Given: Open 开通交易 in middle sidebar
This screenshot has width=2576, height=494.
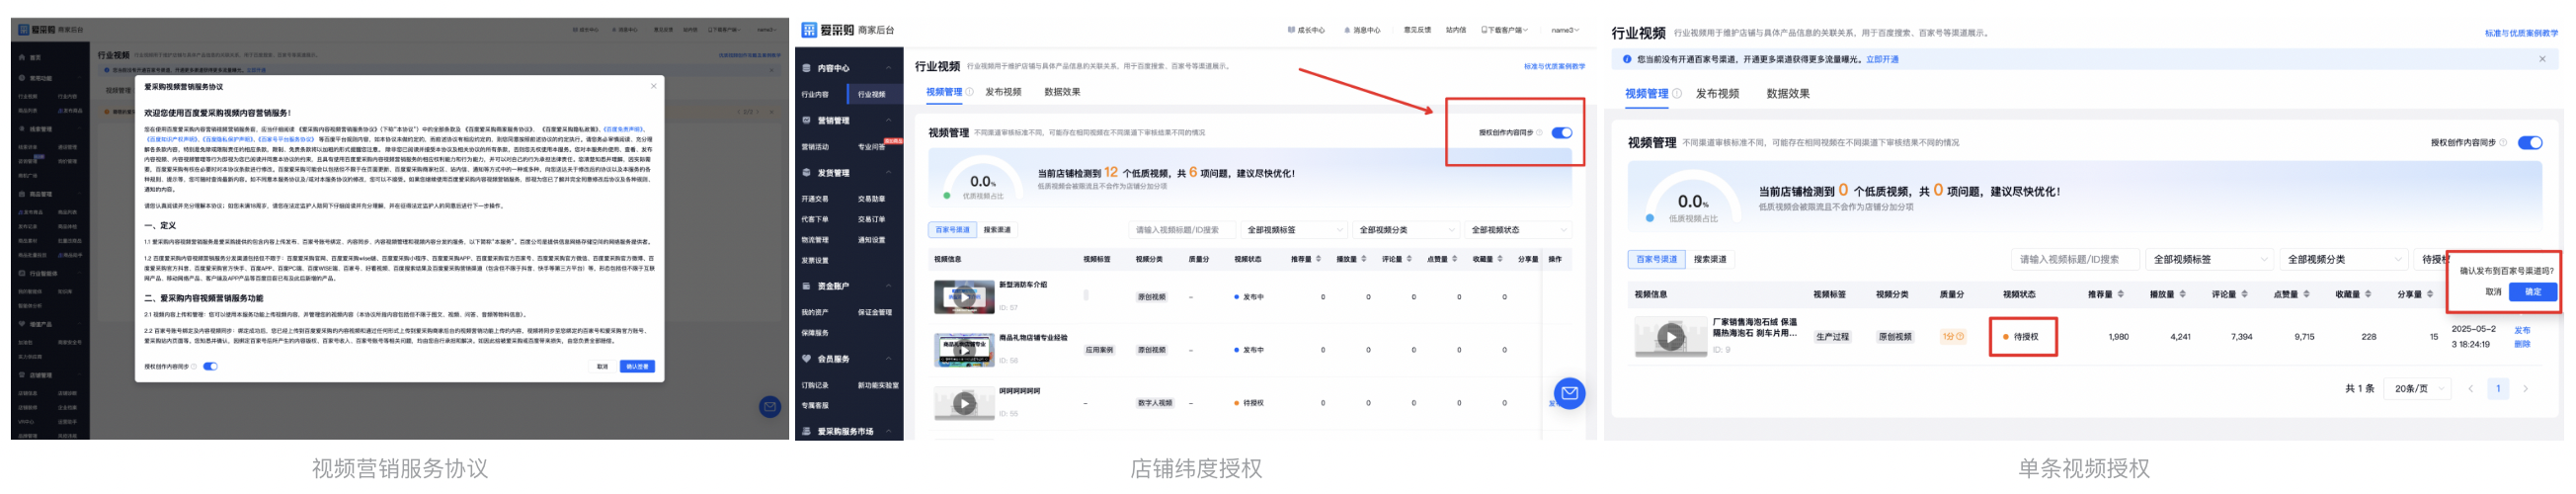Looking at the screenshot, I should tap(815, 199).
